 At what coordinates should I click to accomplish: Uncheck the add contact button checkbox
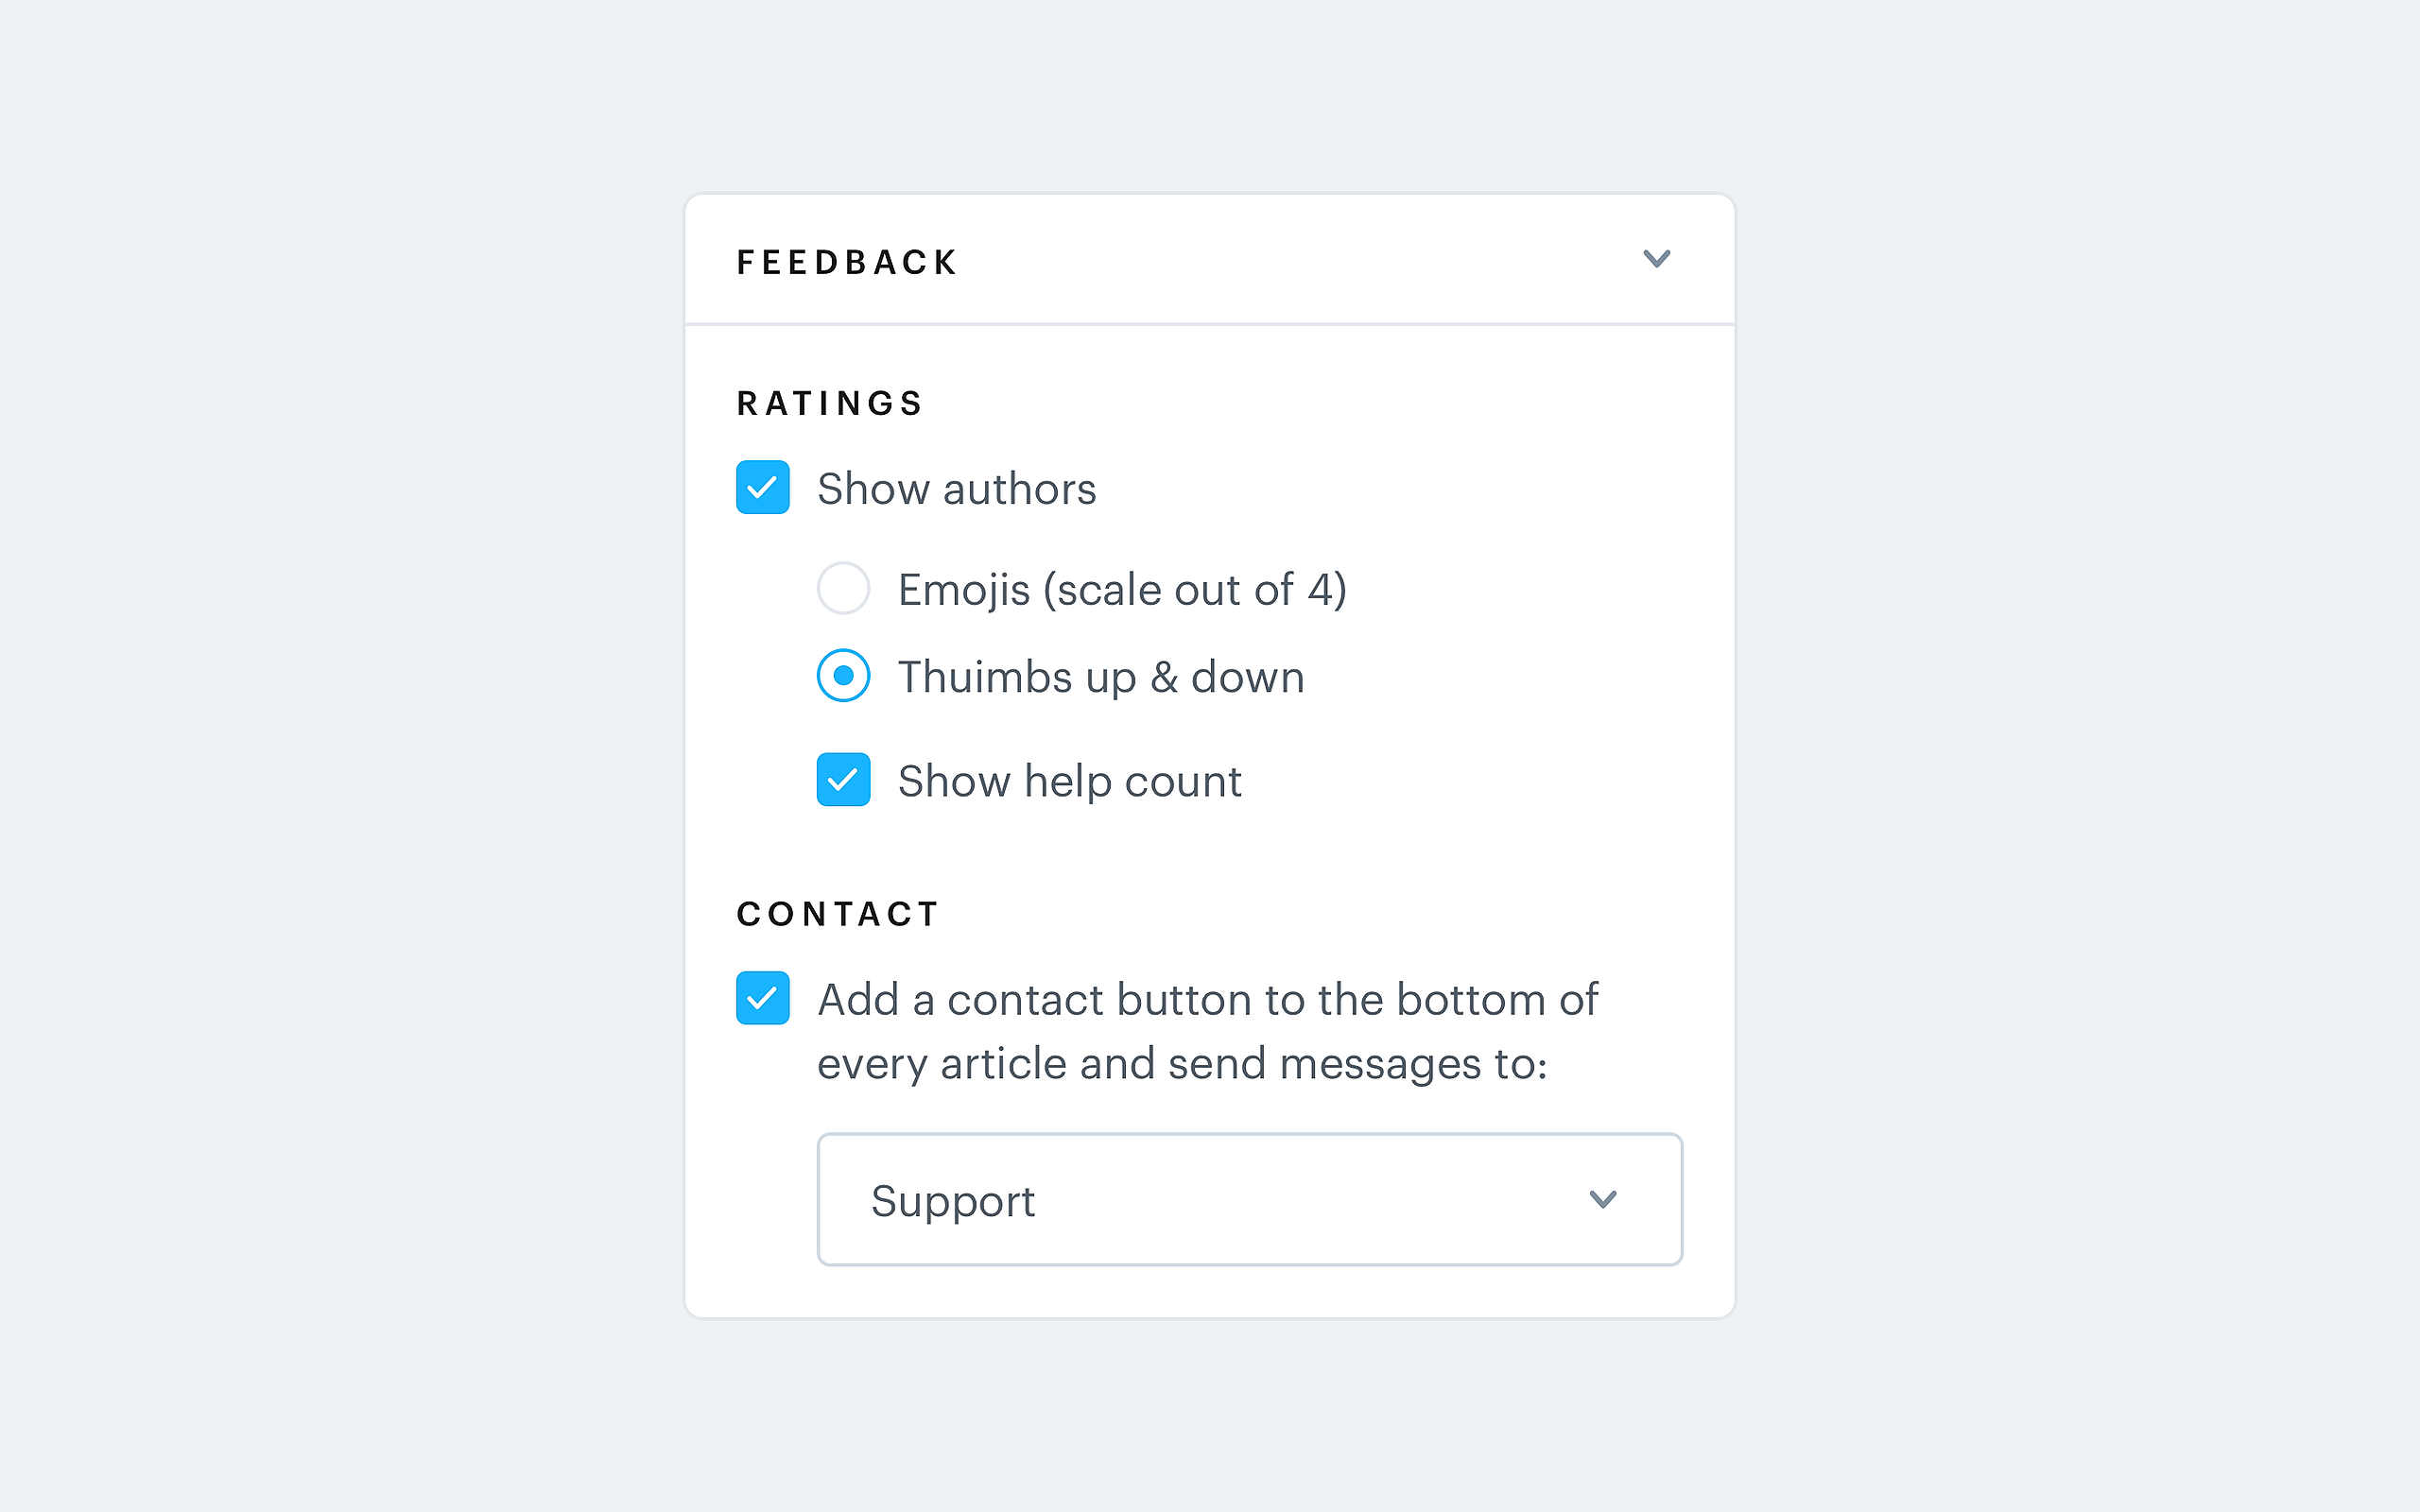(x=762, y=998)
